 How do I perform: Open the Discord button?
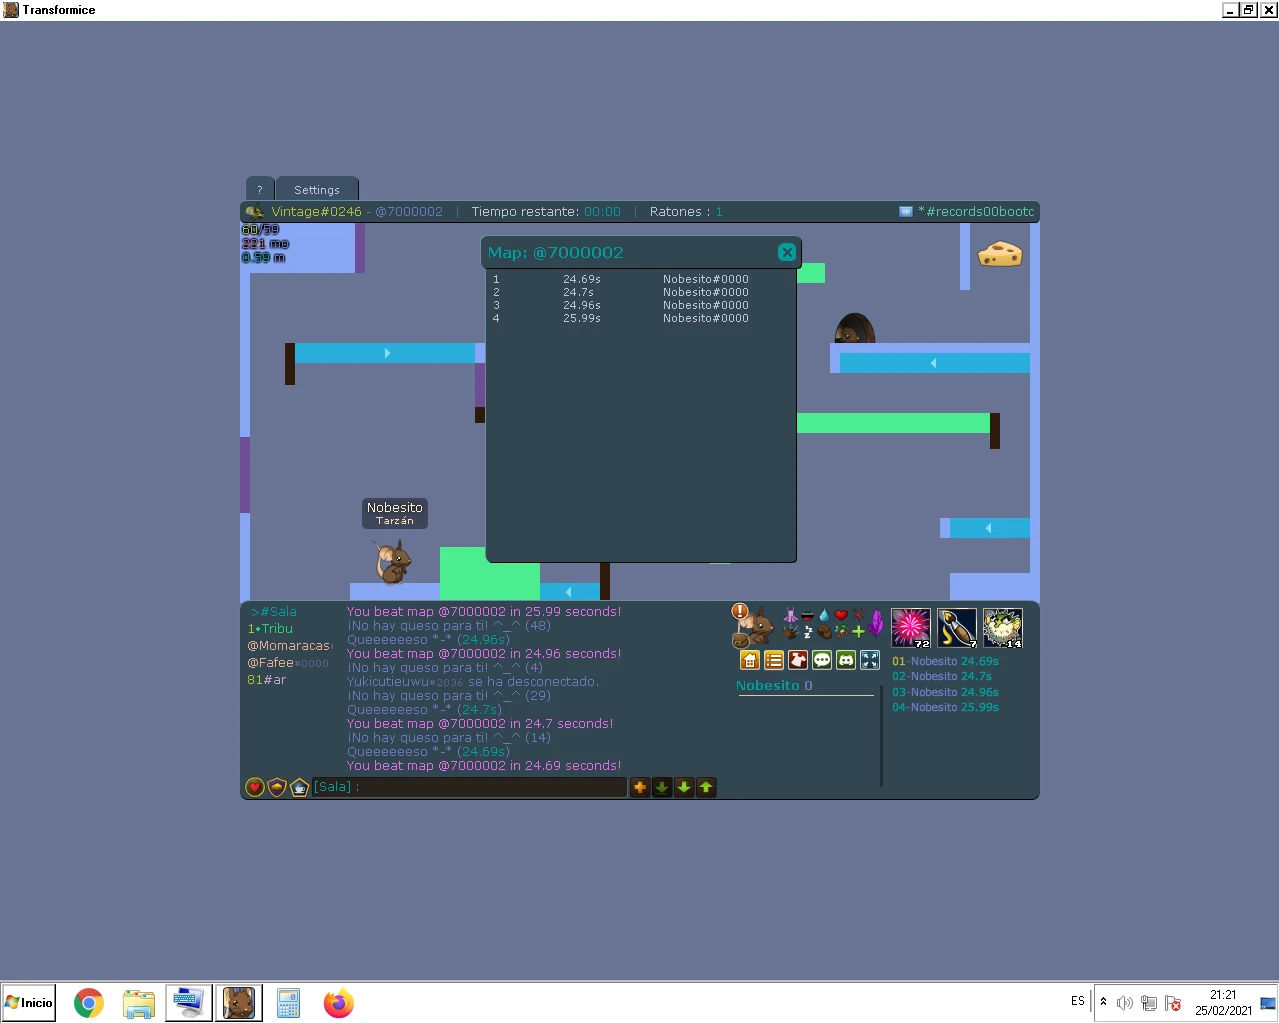click(846, 660)
